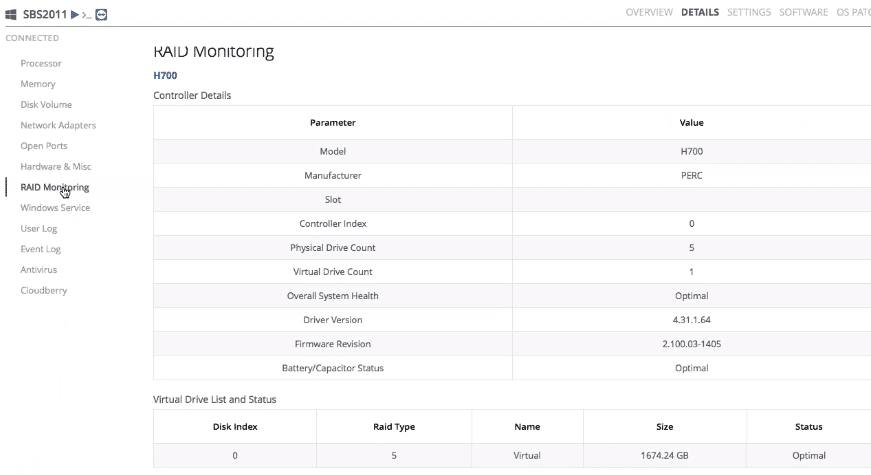
Task: Go to the Software tab
Action: [x=803, y=13]
